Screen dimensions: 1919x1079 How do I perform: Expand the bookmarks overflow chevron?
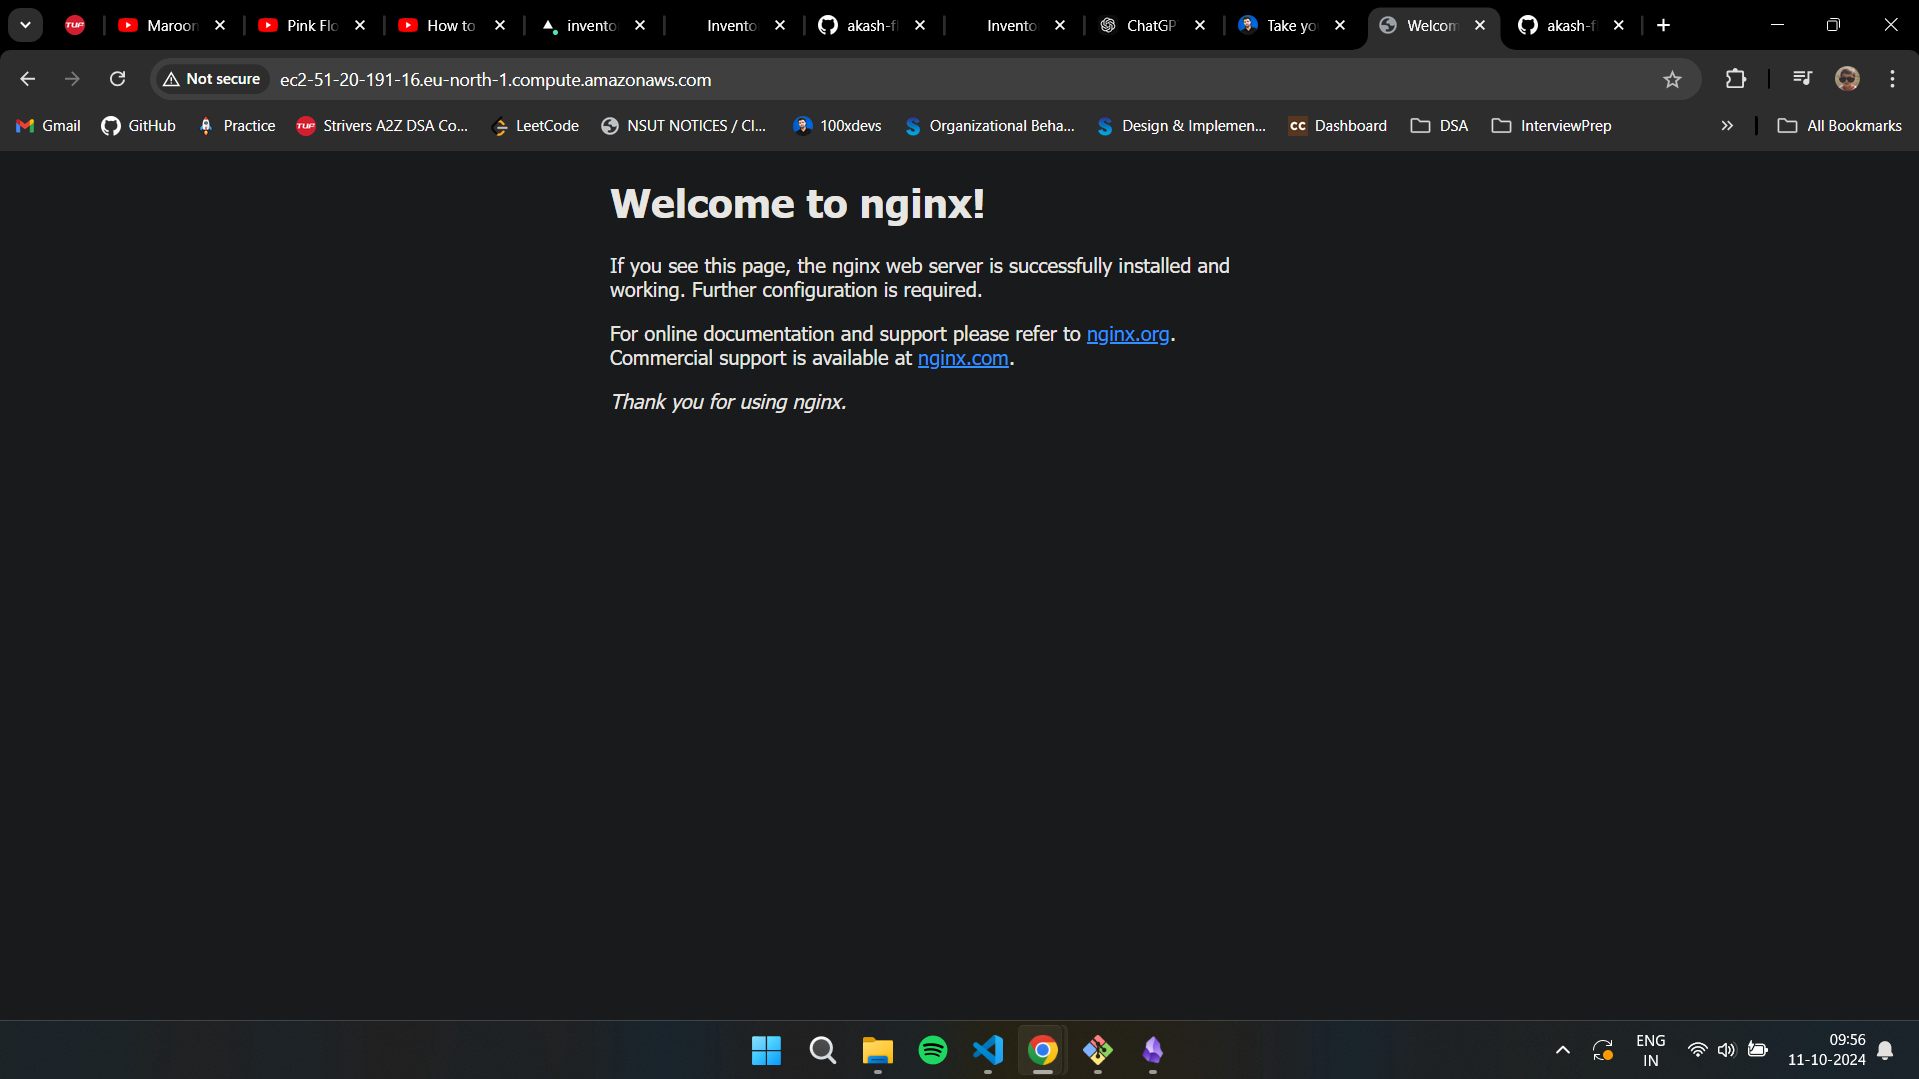pos(1727,125)
